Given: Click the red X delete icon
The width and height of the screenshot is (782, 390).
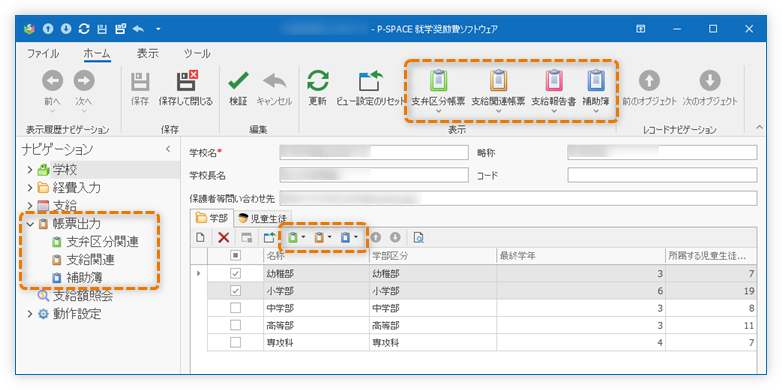Looking at the screenshot, I should tap(224, 238).
